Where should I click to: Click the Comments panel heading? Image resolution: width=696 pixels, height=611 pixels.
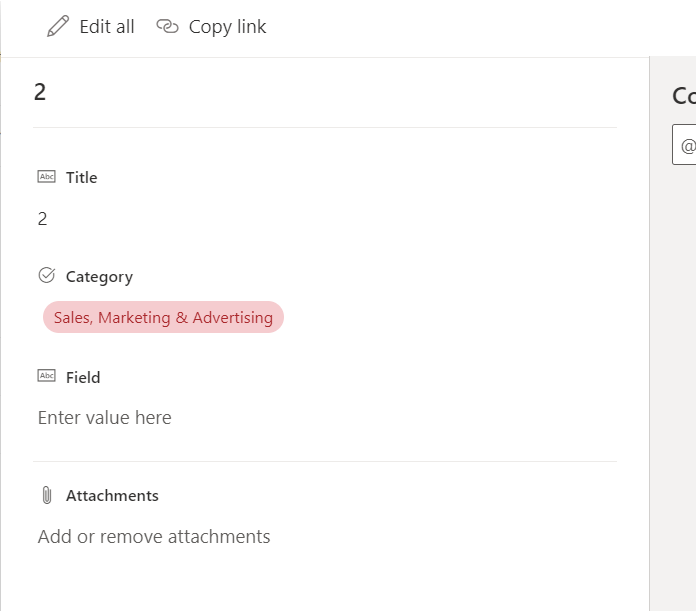[684, 96]
